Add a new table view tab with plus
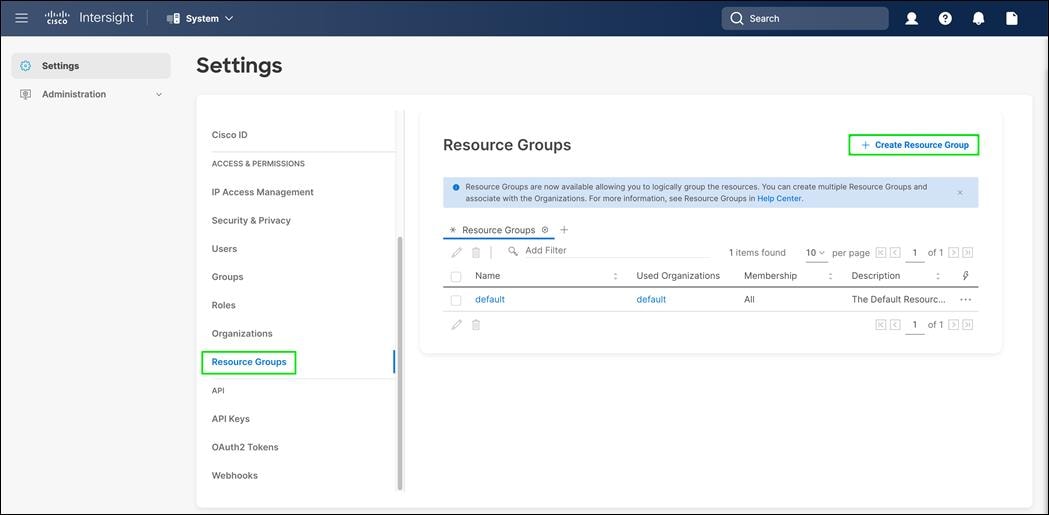1049x515 pixels. click(x=564, y=229)
